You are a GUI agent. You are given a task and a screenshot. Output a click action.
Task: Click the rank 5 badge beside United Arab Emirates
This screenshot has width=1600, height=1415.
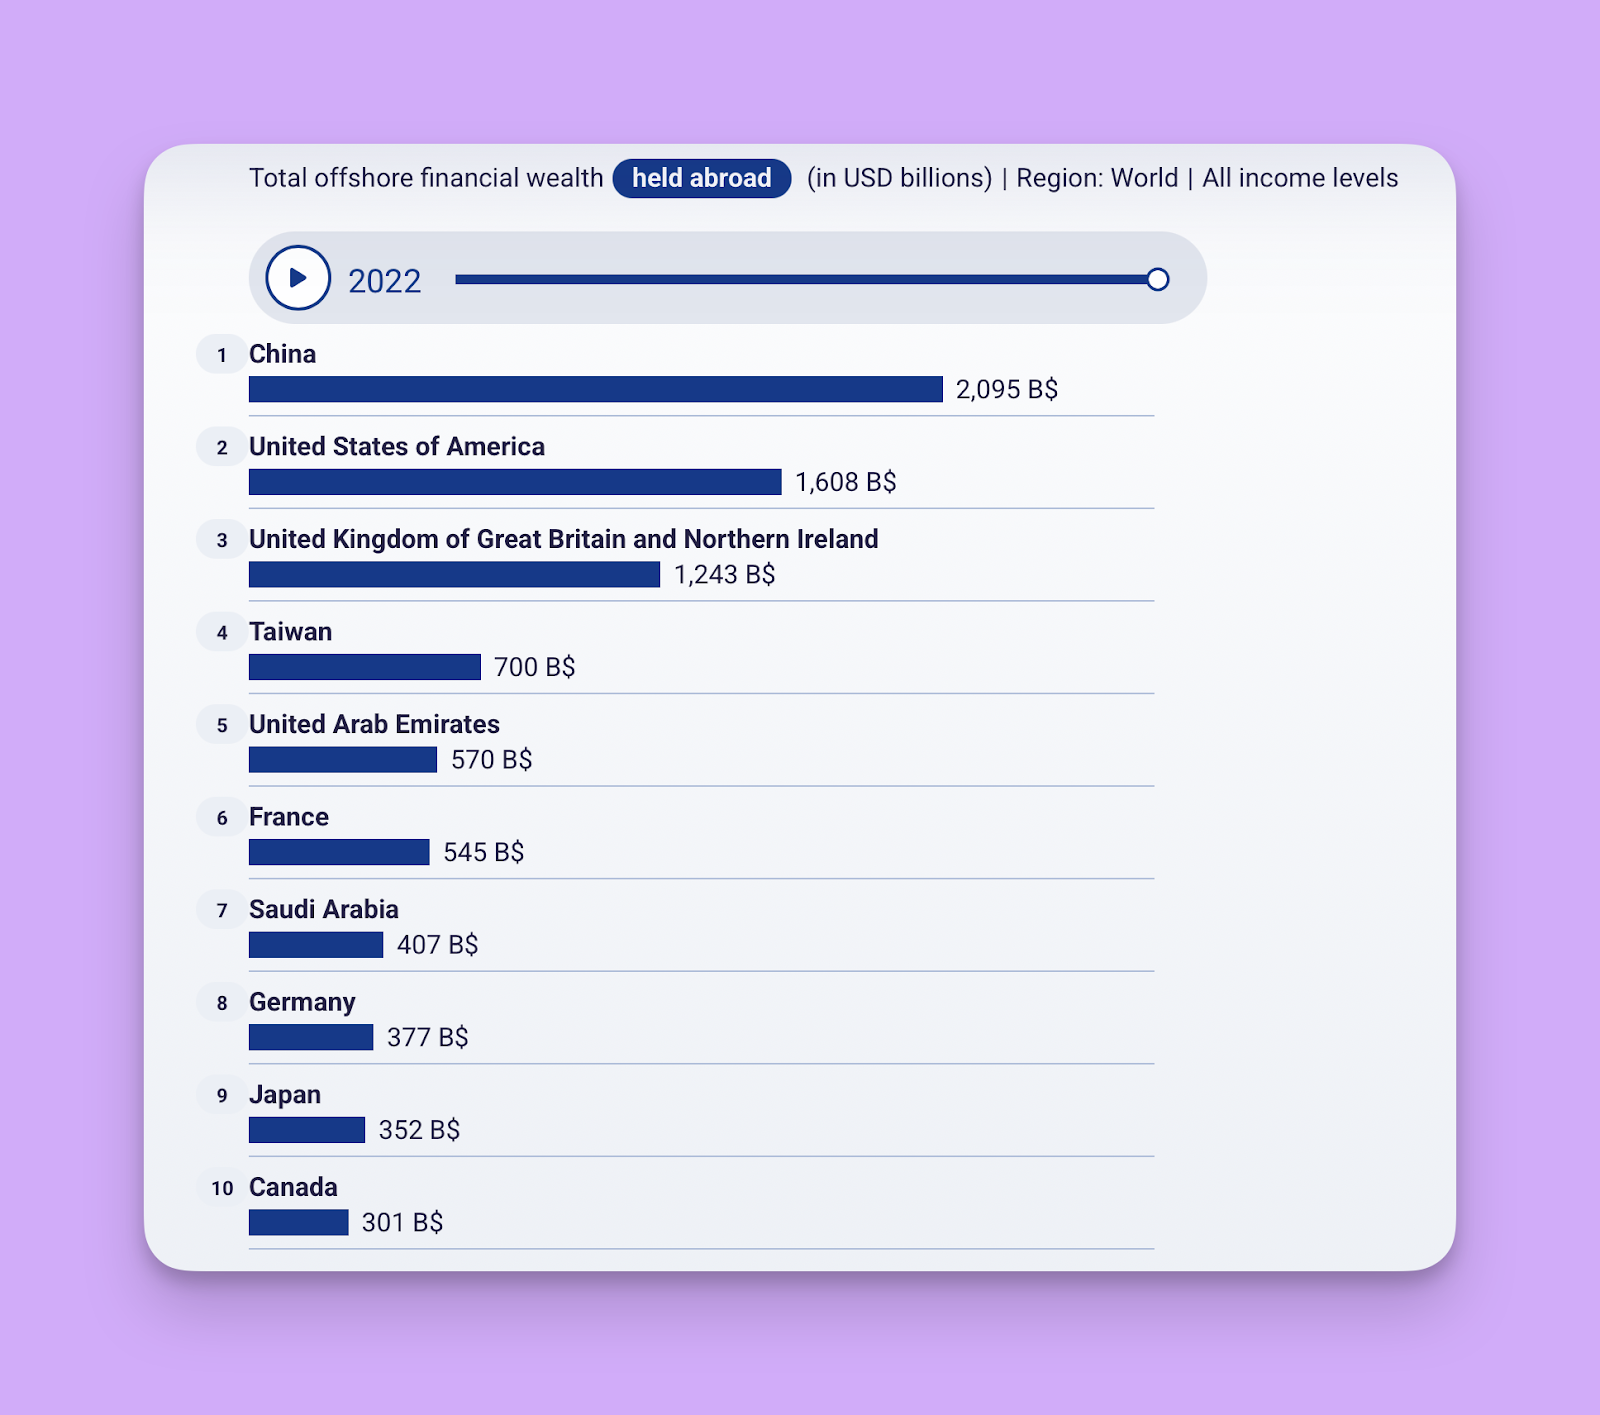point(220,724)
